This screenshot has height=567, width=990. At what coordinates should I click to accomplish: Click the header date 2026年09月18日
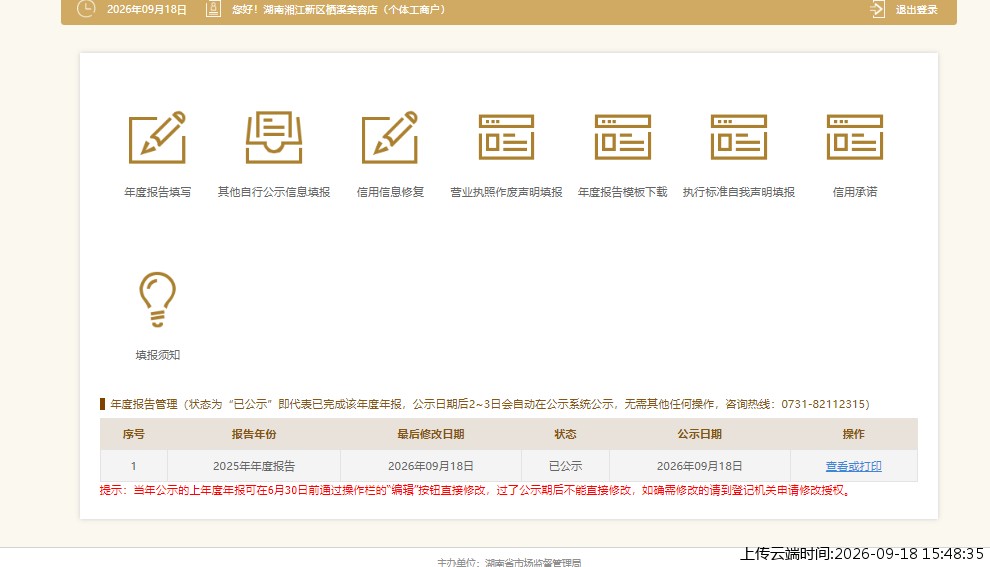coord(146,9)
